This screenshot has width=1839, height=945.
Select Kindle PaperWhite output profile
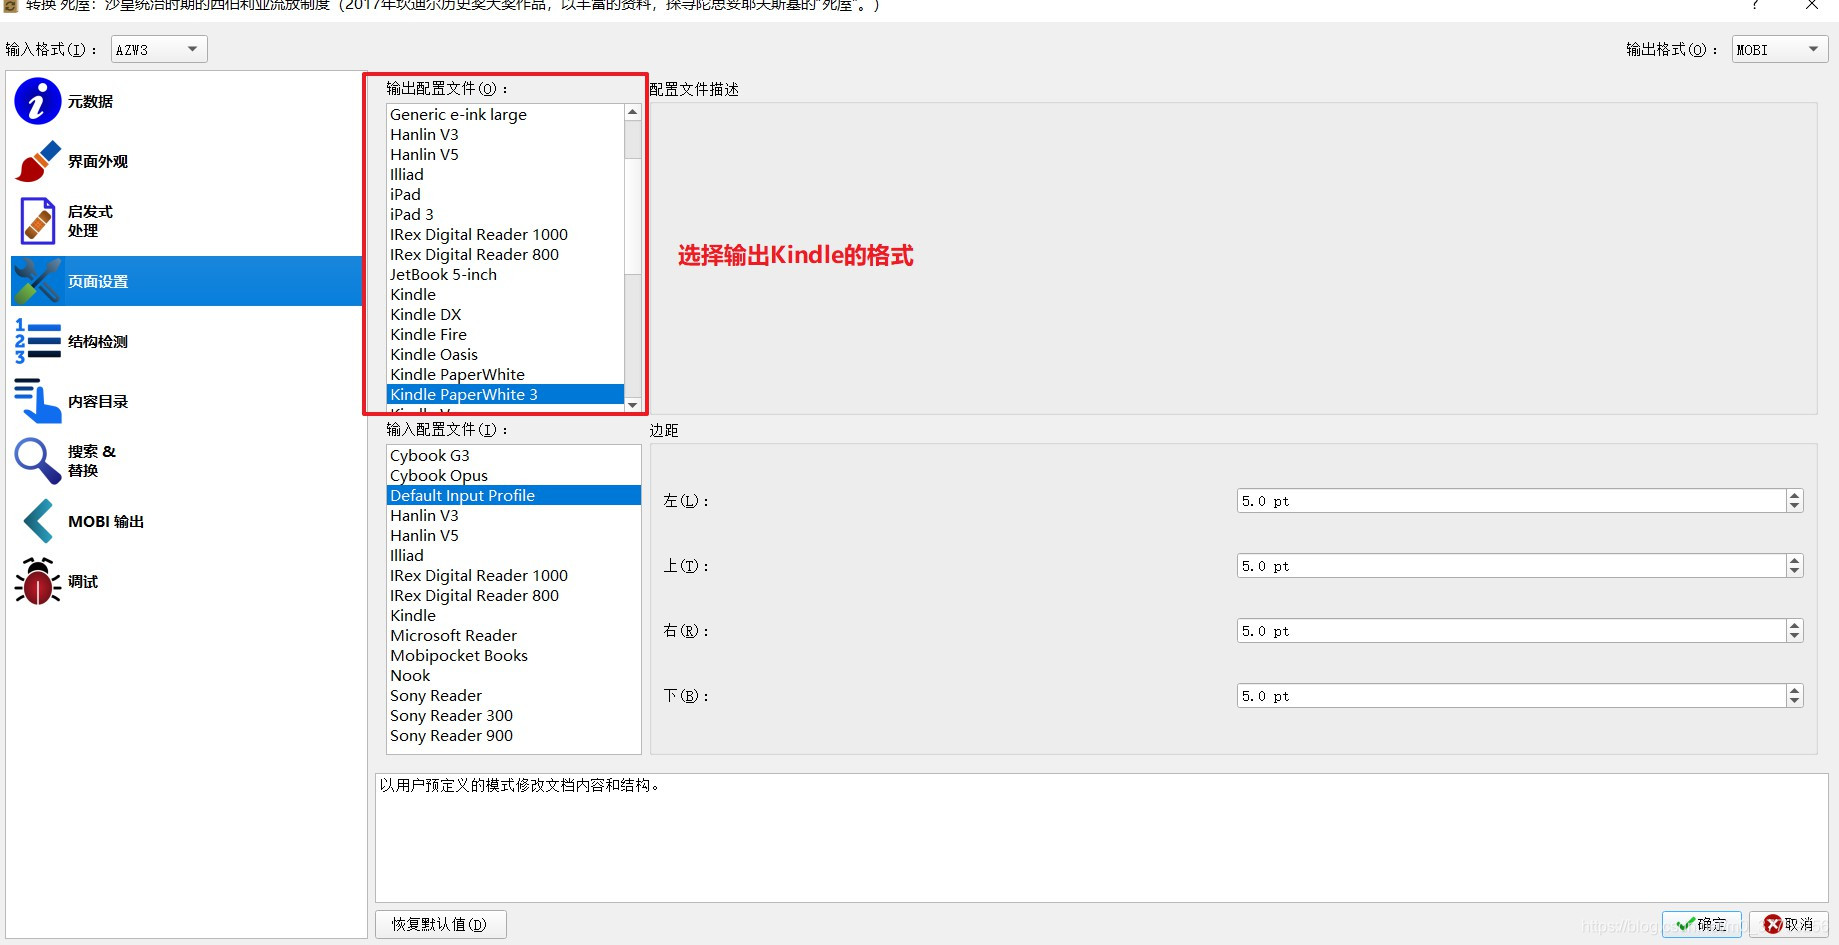click(x=505, y=374)
